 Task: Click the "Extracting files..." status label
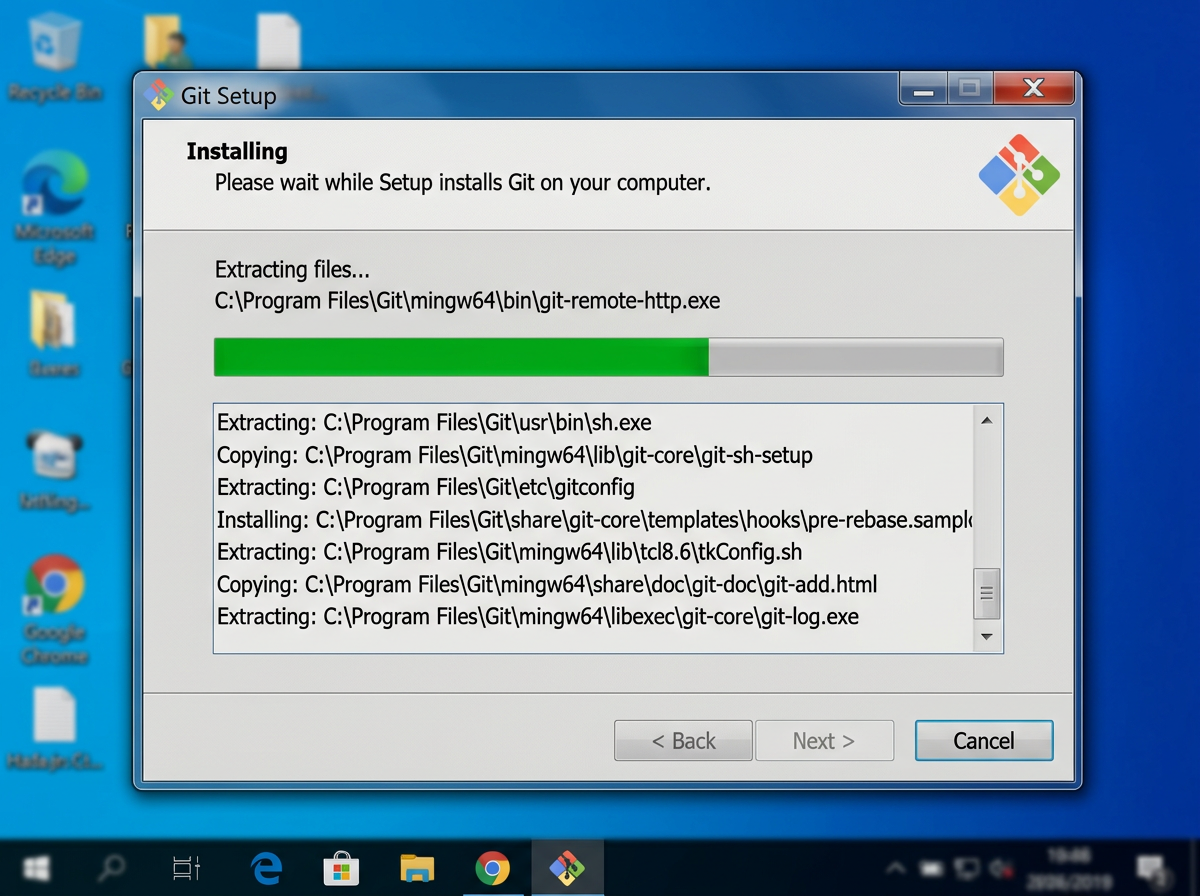(292, 270)
